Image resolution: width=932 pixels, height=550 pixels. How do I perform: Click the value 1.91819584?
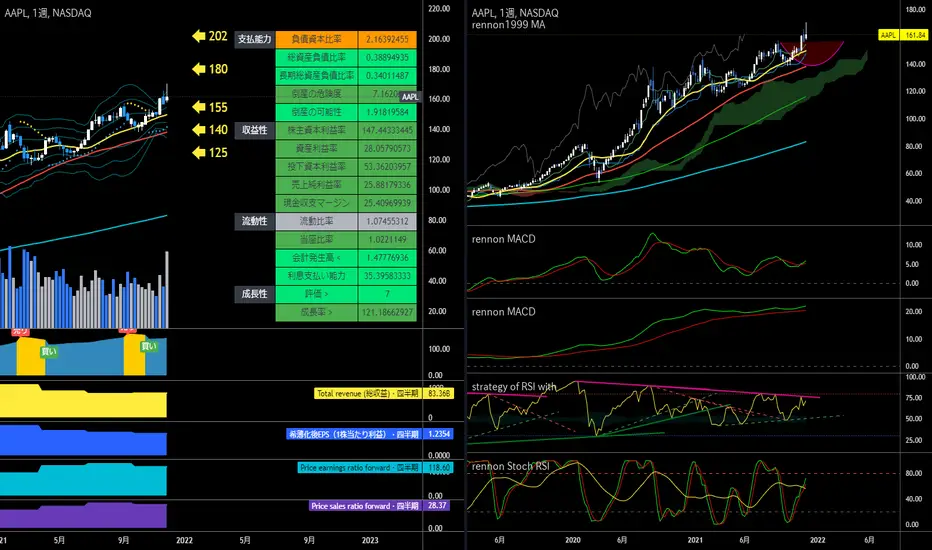click(x=387, y=112)
